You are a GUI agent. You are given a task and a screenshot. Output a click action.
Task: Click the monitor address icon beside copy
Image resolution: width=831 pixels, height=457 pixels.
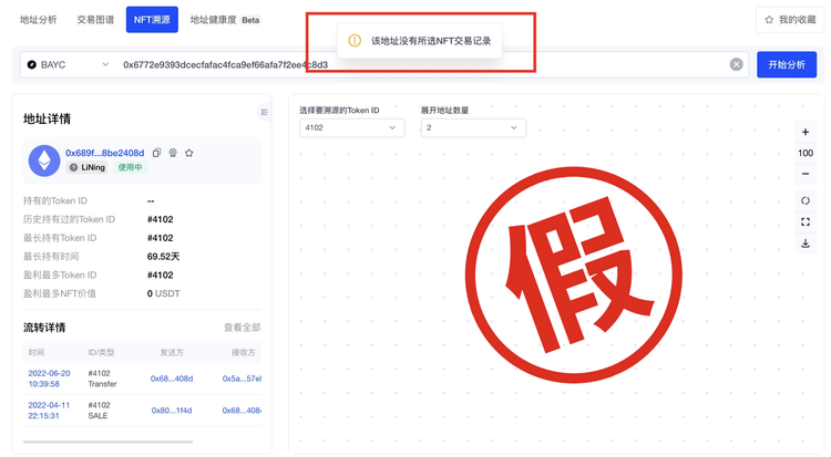[173, 153]
